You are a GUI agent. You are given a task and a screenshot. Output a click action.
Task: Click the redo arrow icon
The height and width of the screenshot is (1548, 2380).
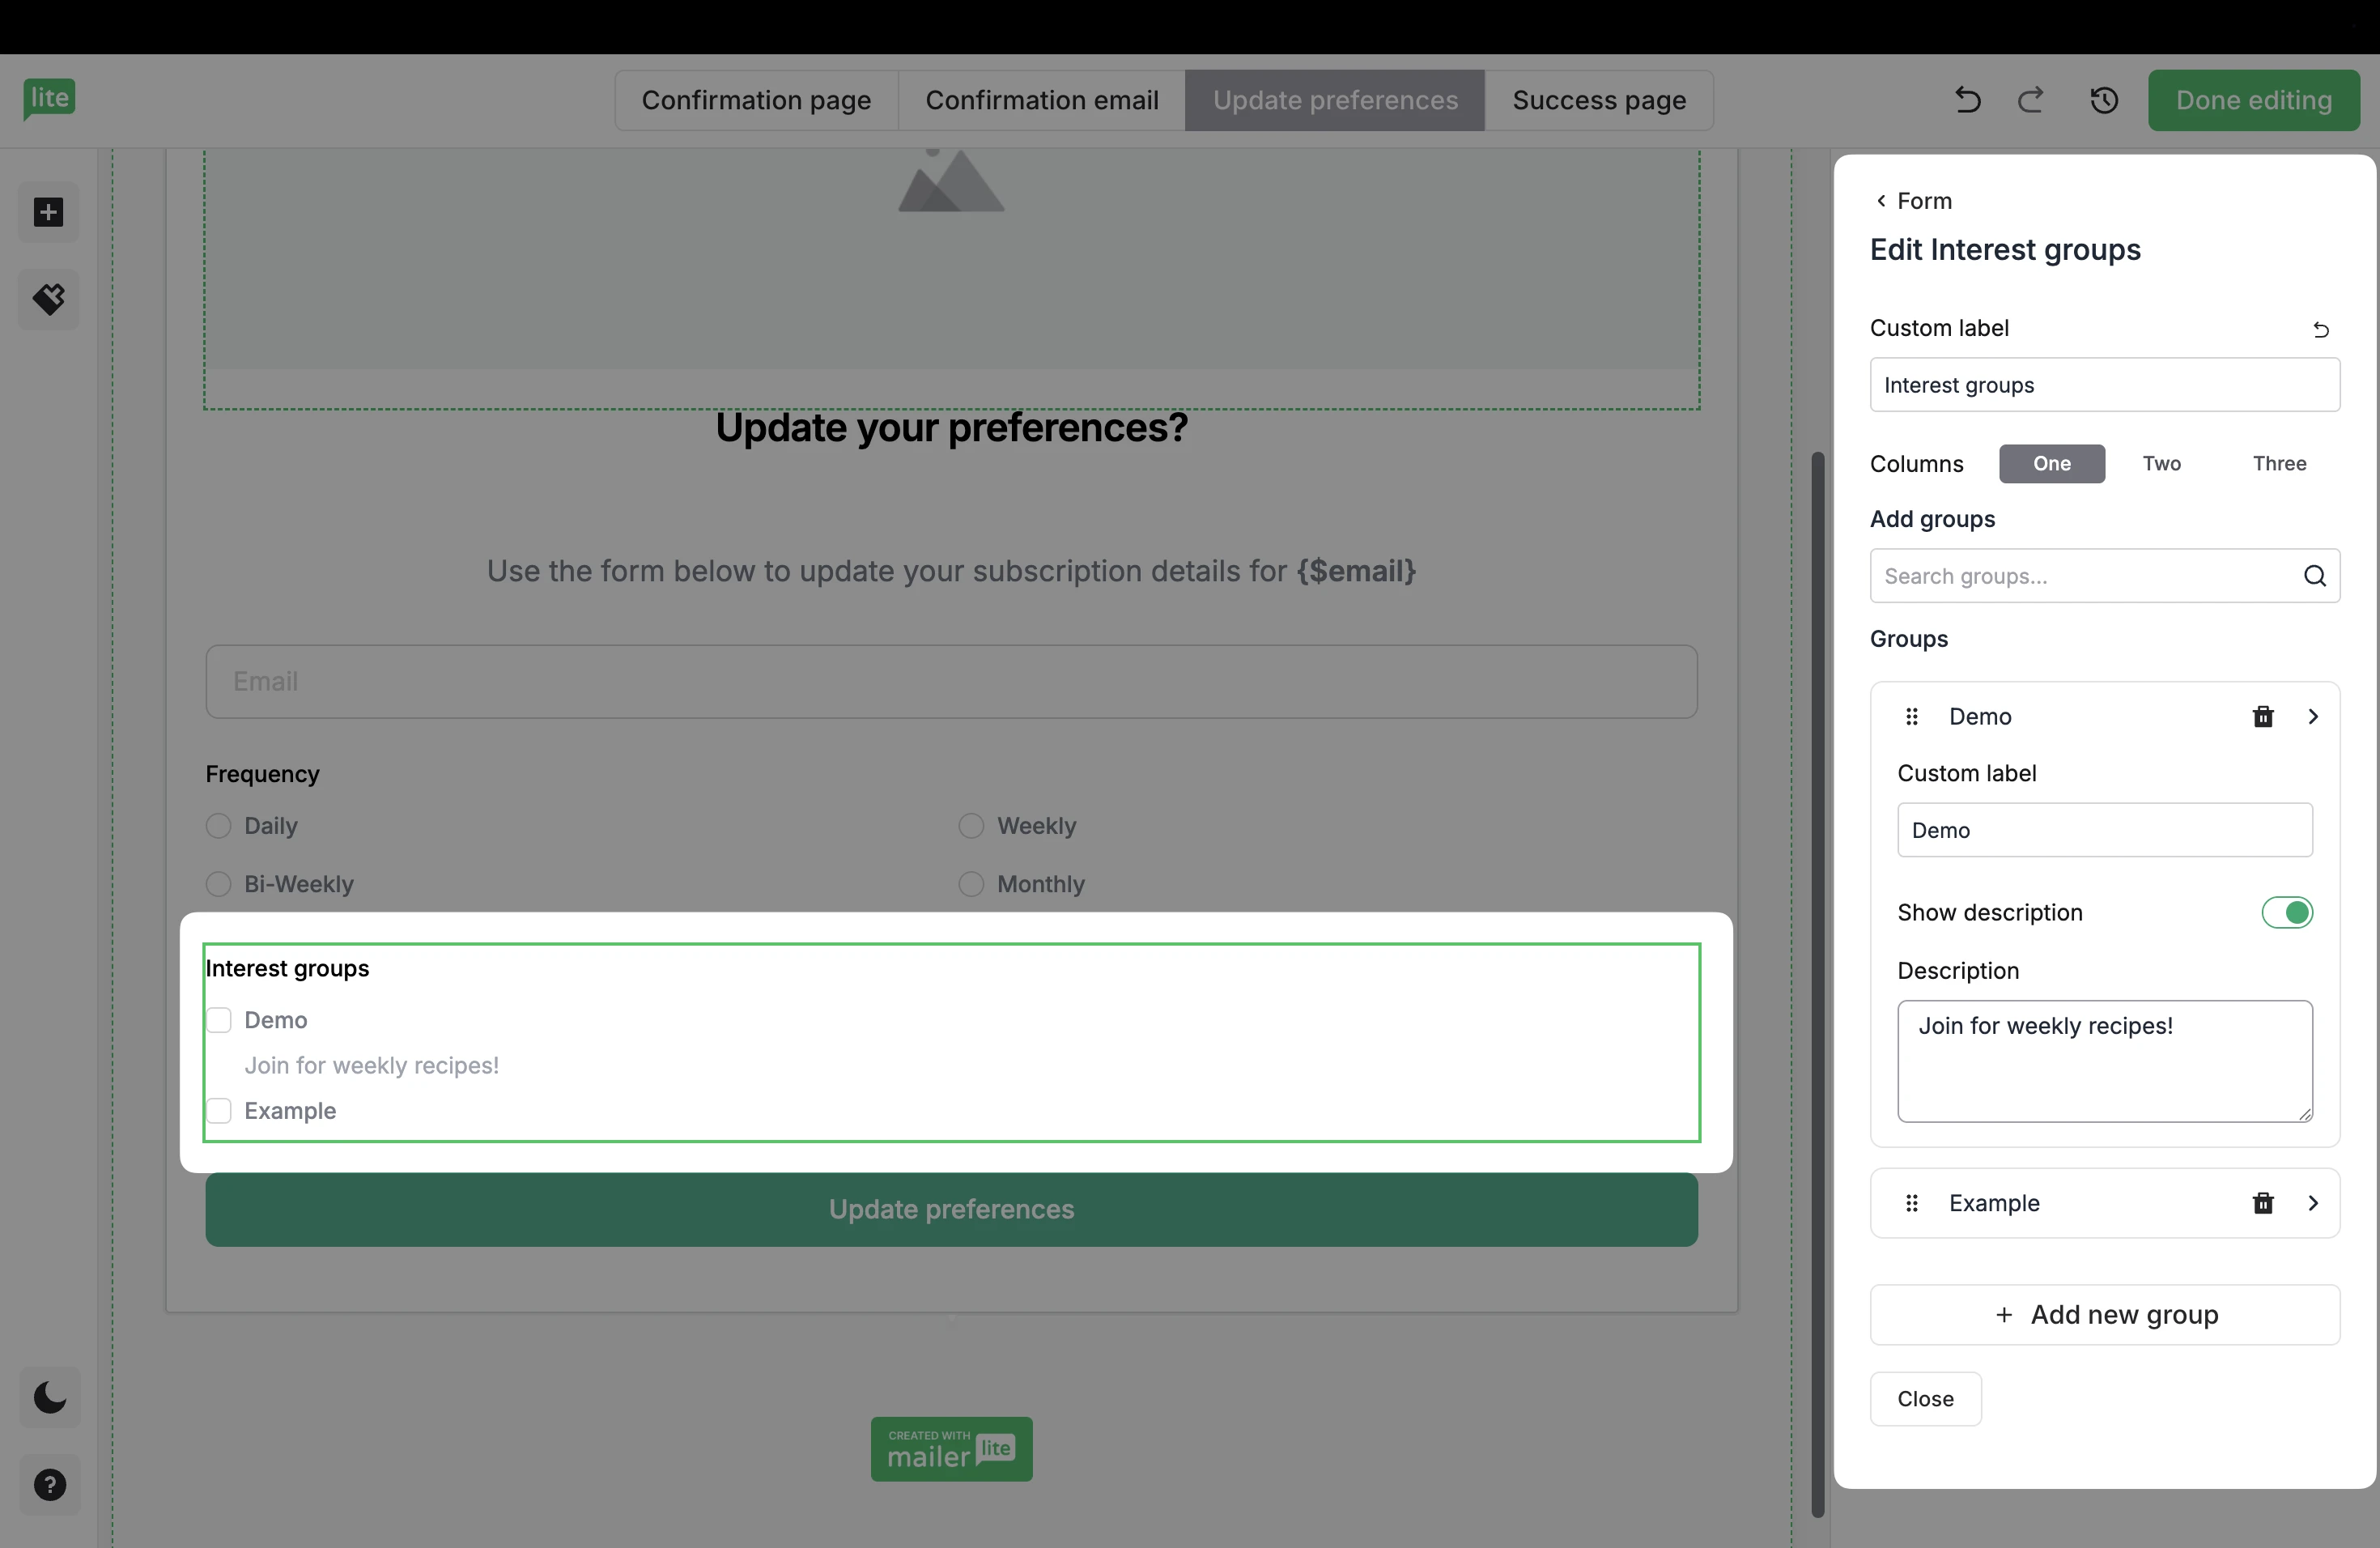[2030, 100]
